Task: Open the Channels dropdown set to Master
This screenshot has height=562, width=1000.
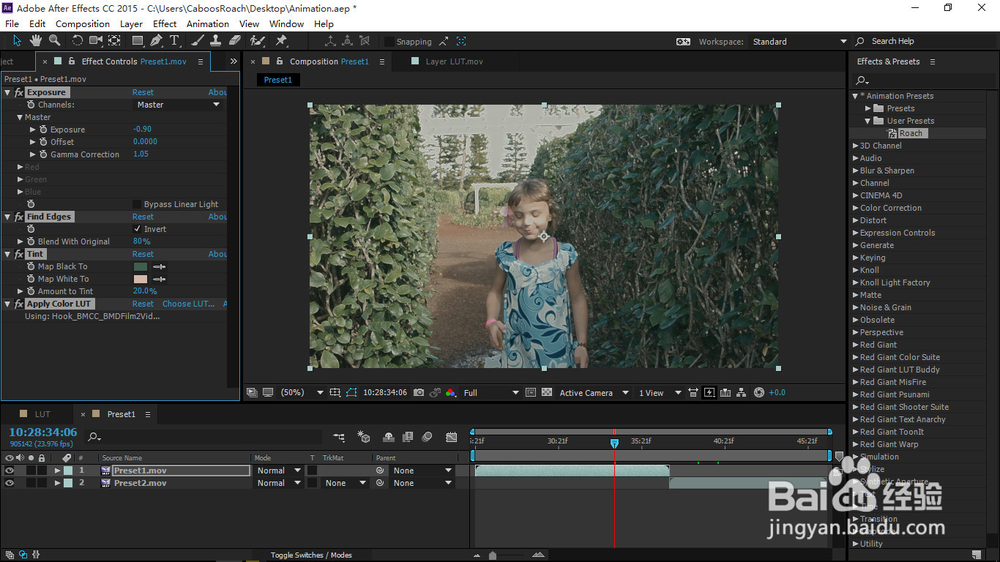Action: pyautogui.click(x=177, y=105)
